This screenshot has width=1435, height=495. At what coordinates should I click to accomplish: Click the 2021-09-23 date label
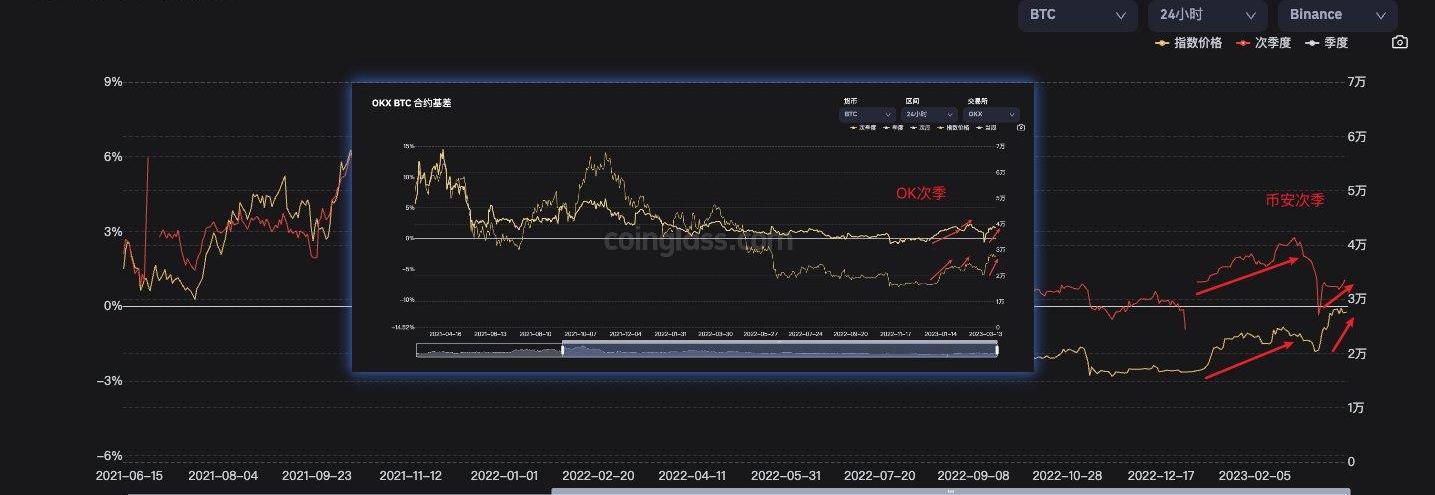[317, 477]
